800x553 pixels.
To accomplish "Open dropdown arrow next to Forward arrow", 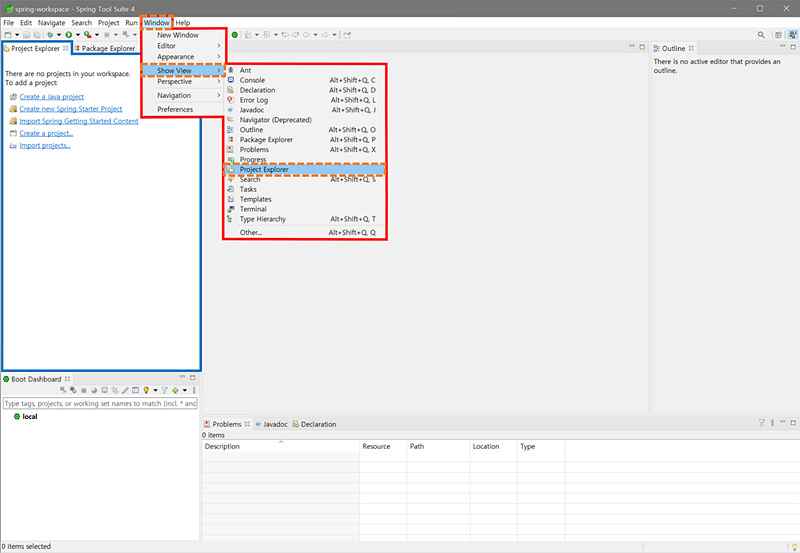I will point(335,35).
